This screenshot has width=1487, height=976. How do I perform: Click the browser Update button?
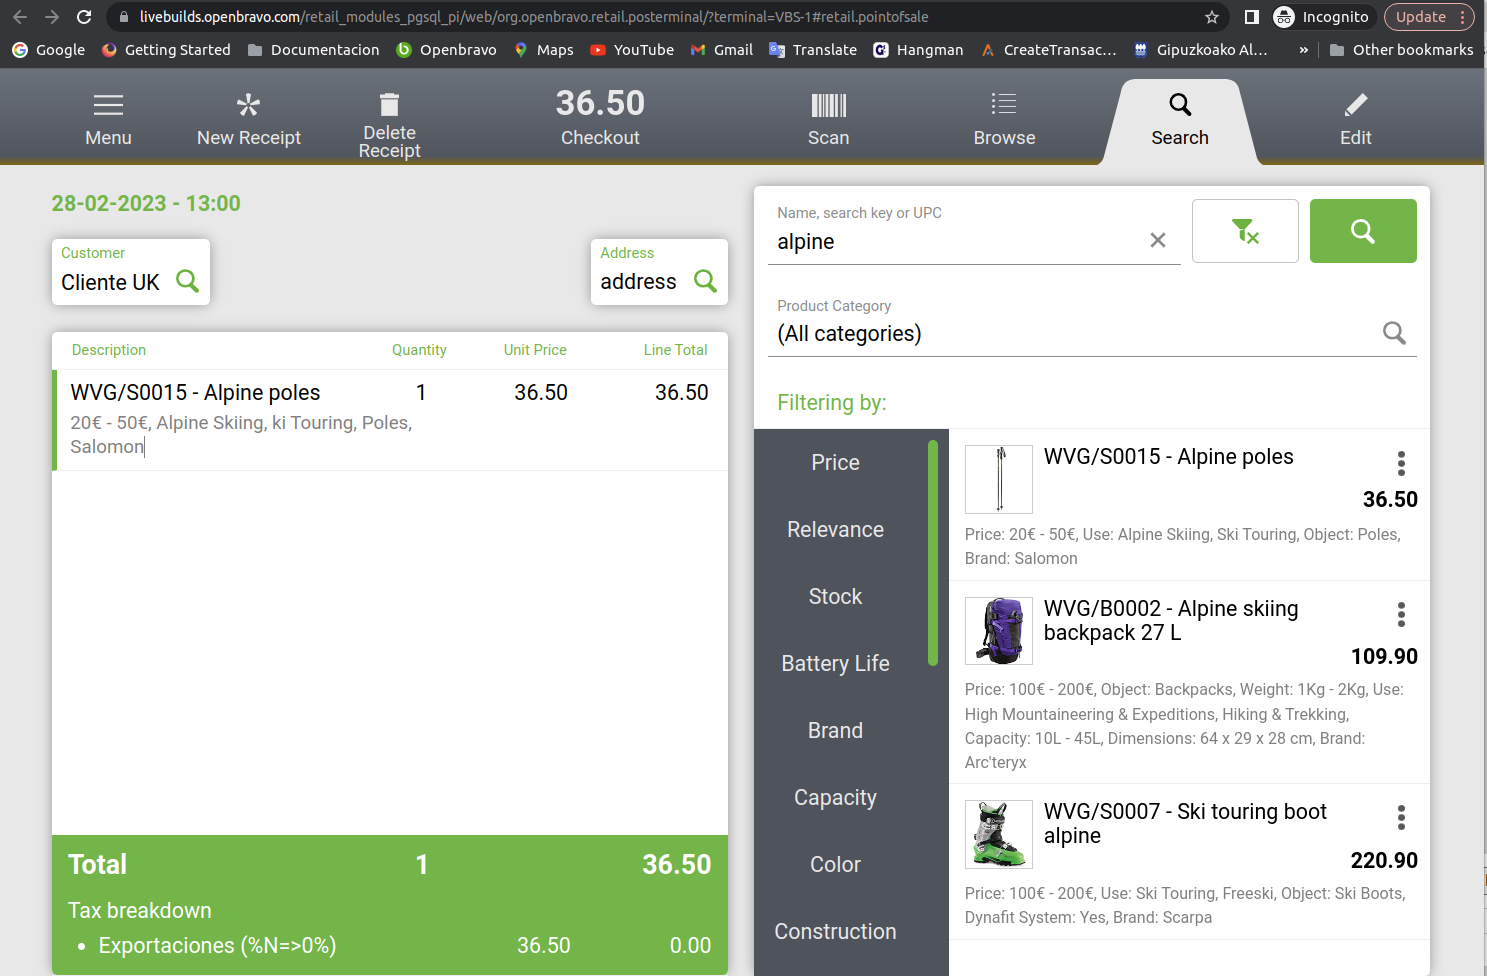(x=1429, y=17)
